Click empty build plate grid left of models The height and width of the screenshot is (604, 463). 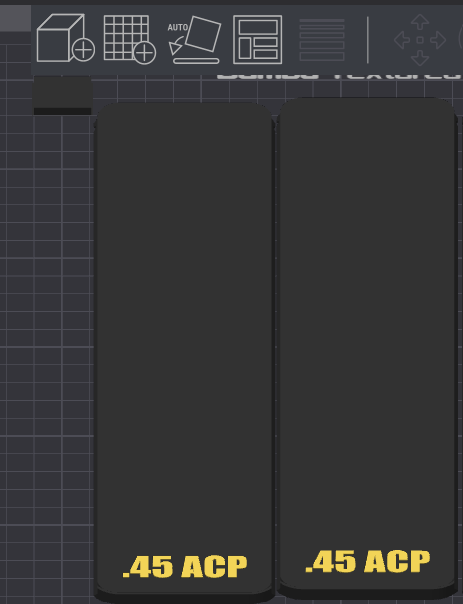pyautogui.click(x=46, y=308)
